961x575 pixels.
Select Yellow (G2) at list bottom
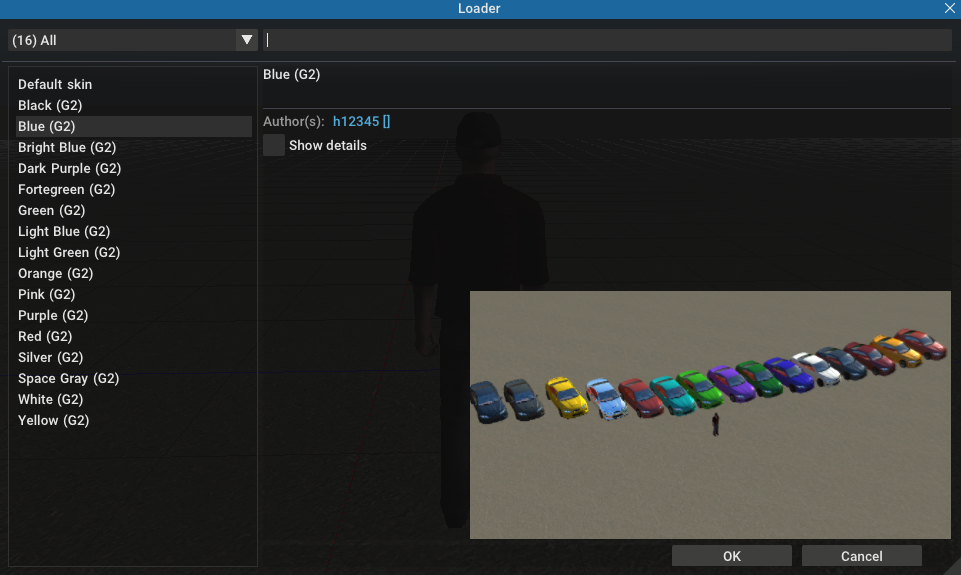(x=53, y=421)
